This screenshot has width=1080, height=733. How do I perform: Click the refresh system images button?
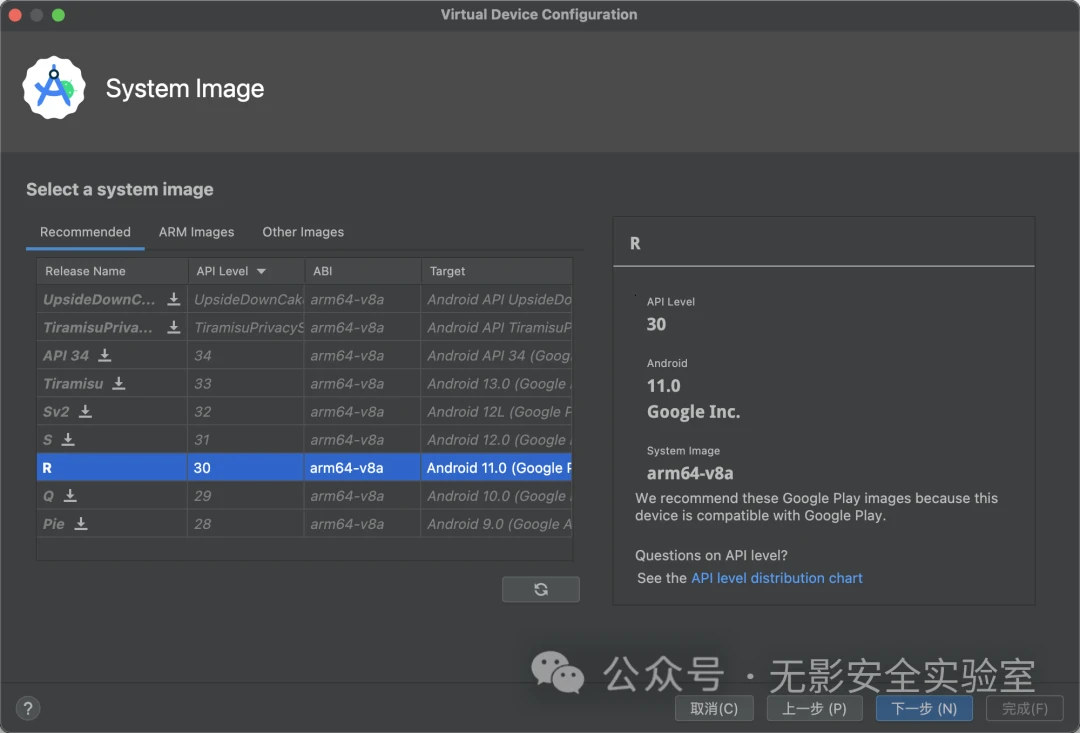pos(541,589)
